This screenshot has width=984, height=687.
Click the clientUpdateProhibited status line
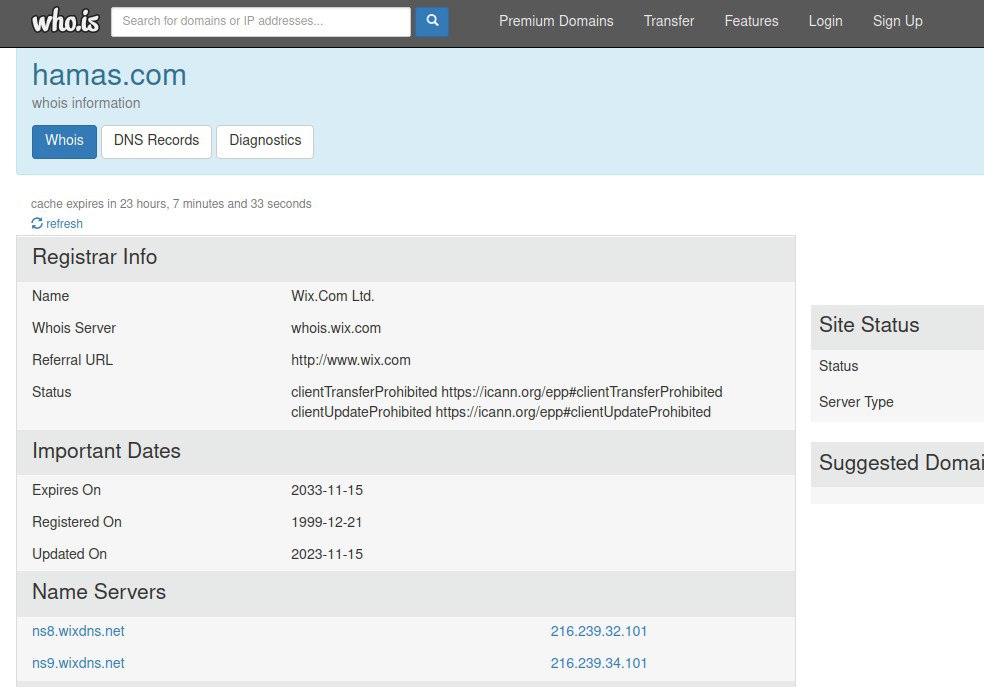pyautogui.click(x=501, y=412)
